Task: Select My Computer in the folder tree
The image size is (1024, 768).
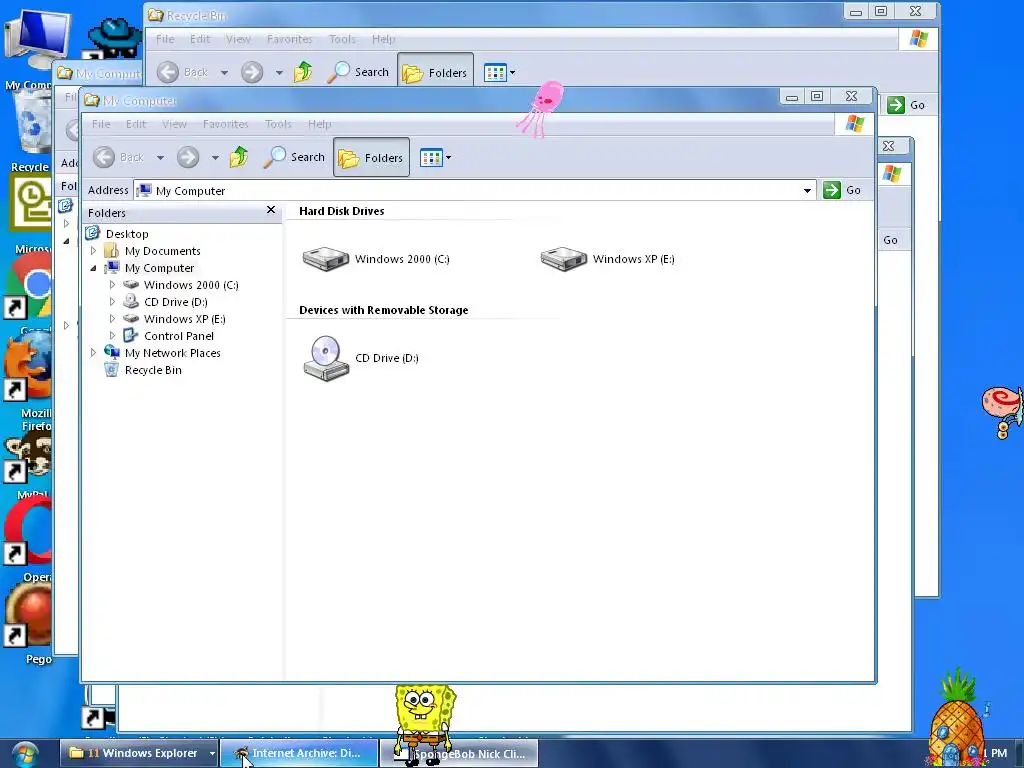Action: click(159, 268)
